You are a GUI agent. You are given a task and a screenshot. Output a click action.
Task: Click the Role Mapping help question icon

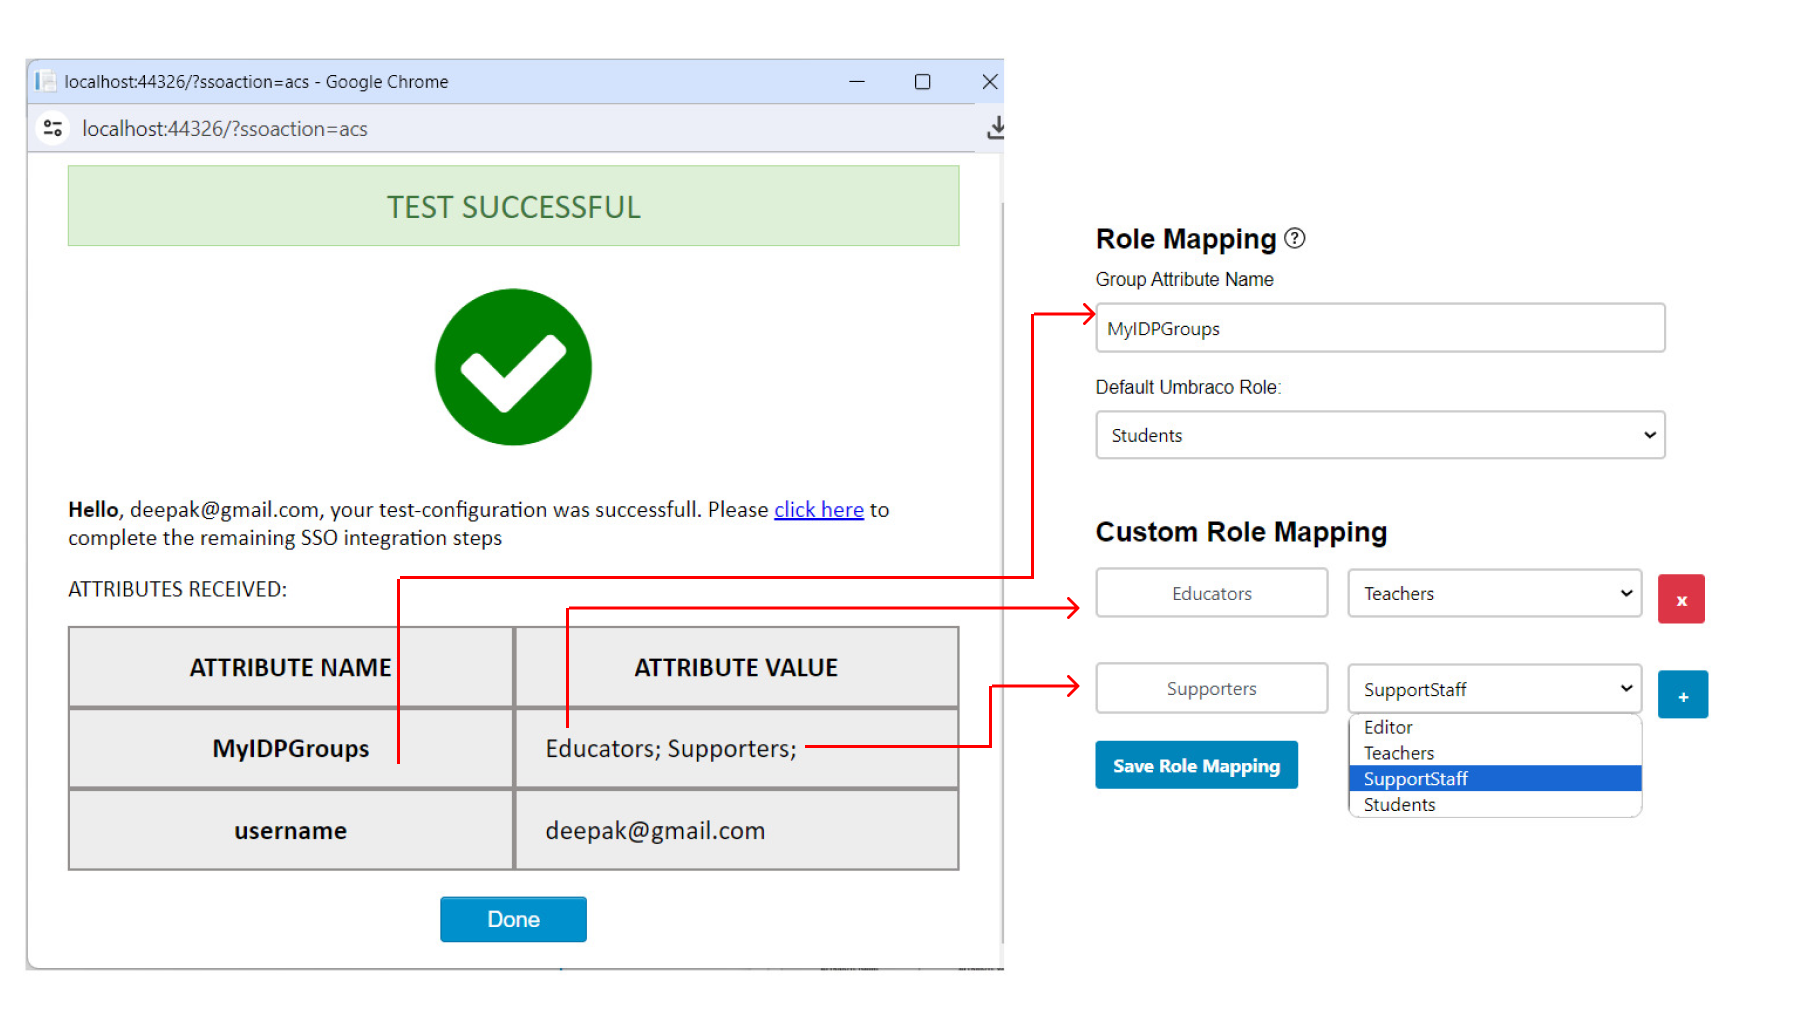pos(1295,238)
